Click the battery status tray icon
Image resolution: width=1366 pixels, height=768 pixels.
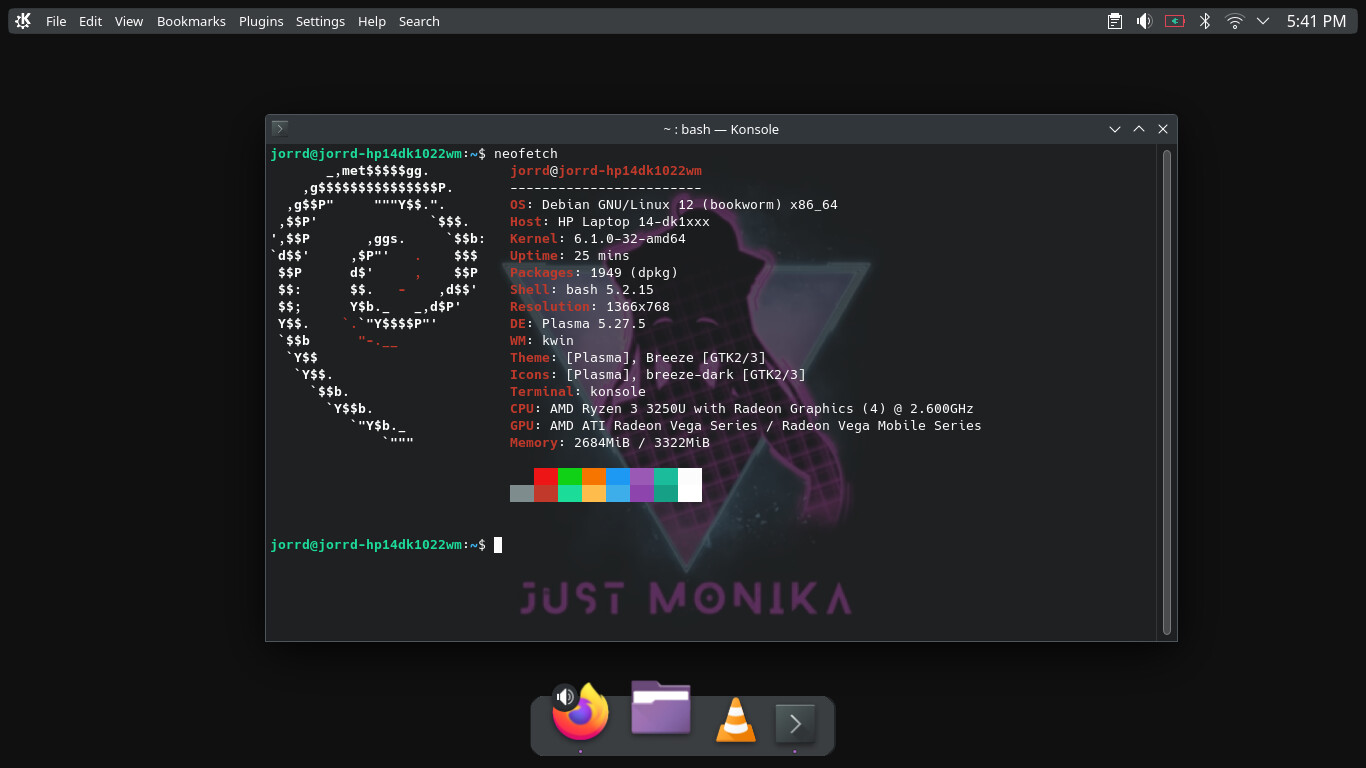click(1175, 21)
